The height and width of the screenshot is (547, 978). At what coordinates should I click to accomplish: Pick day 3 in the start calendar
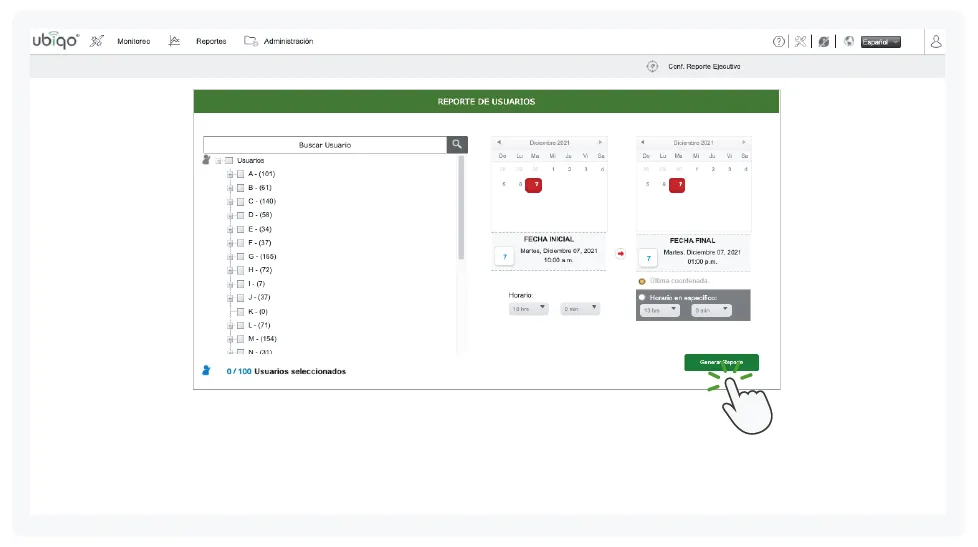pos(586,169)
